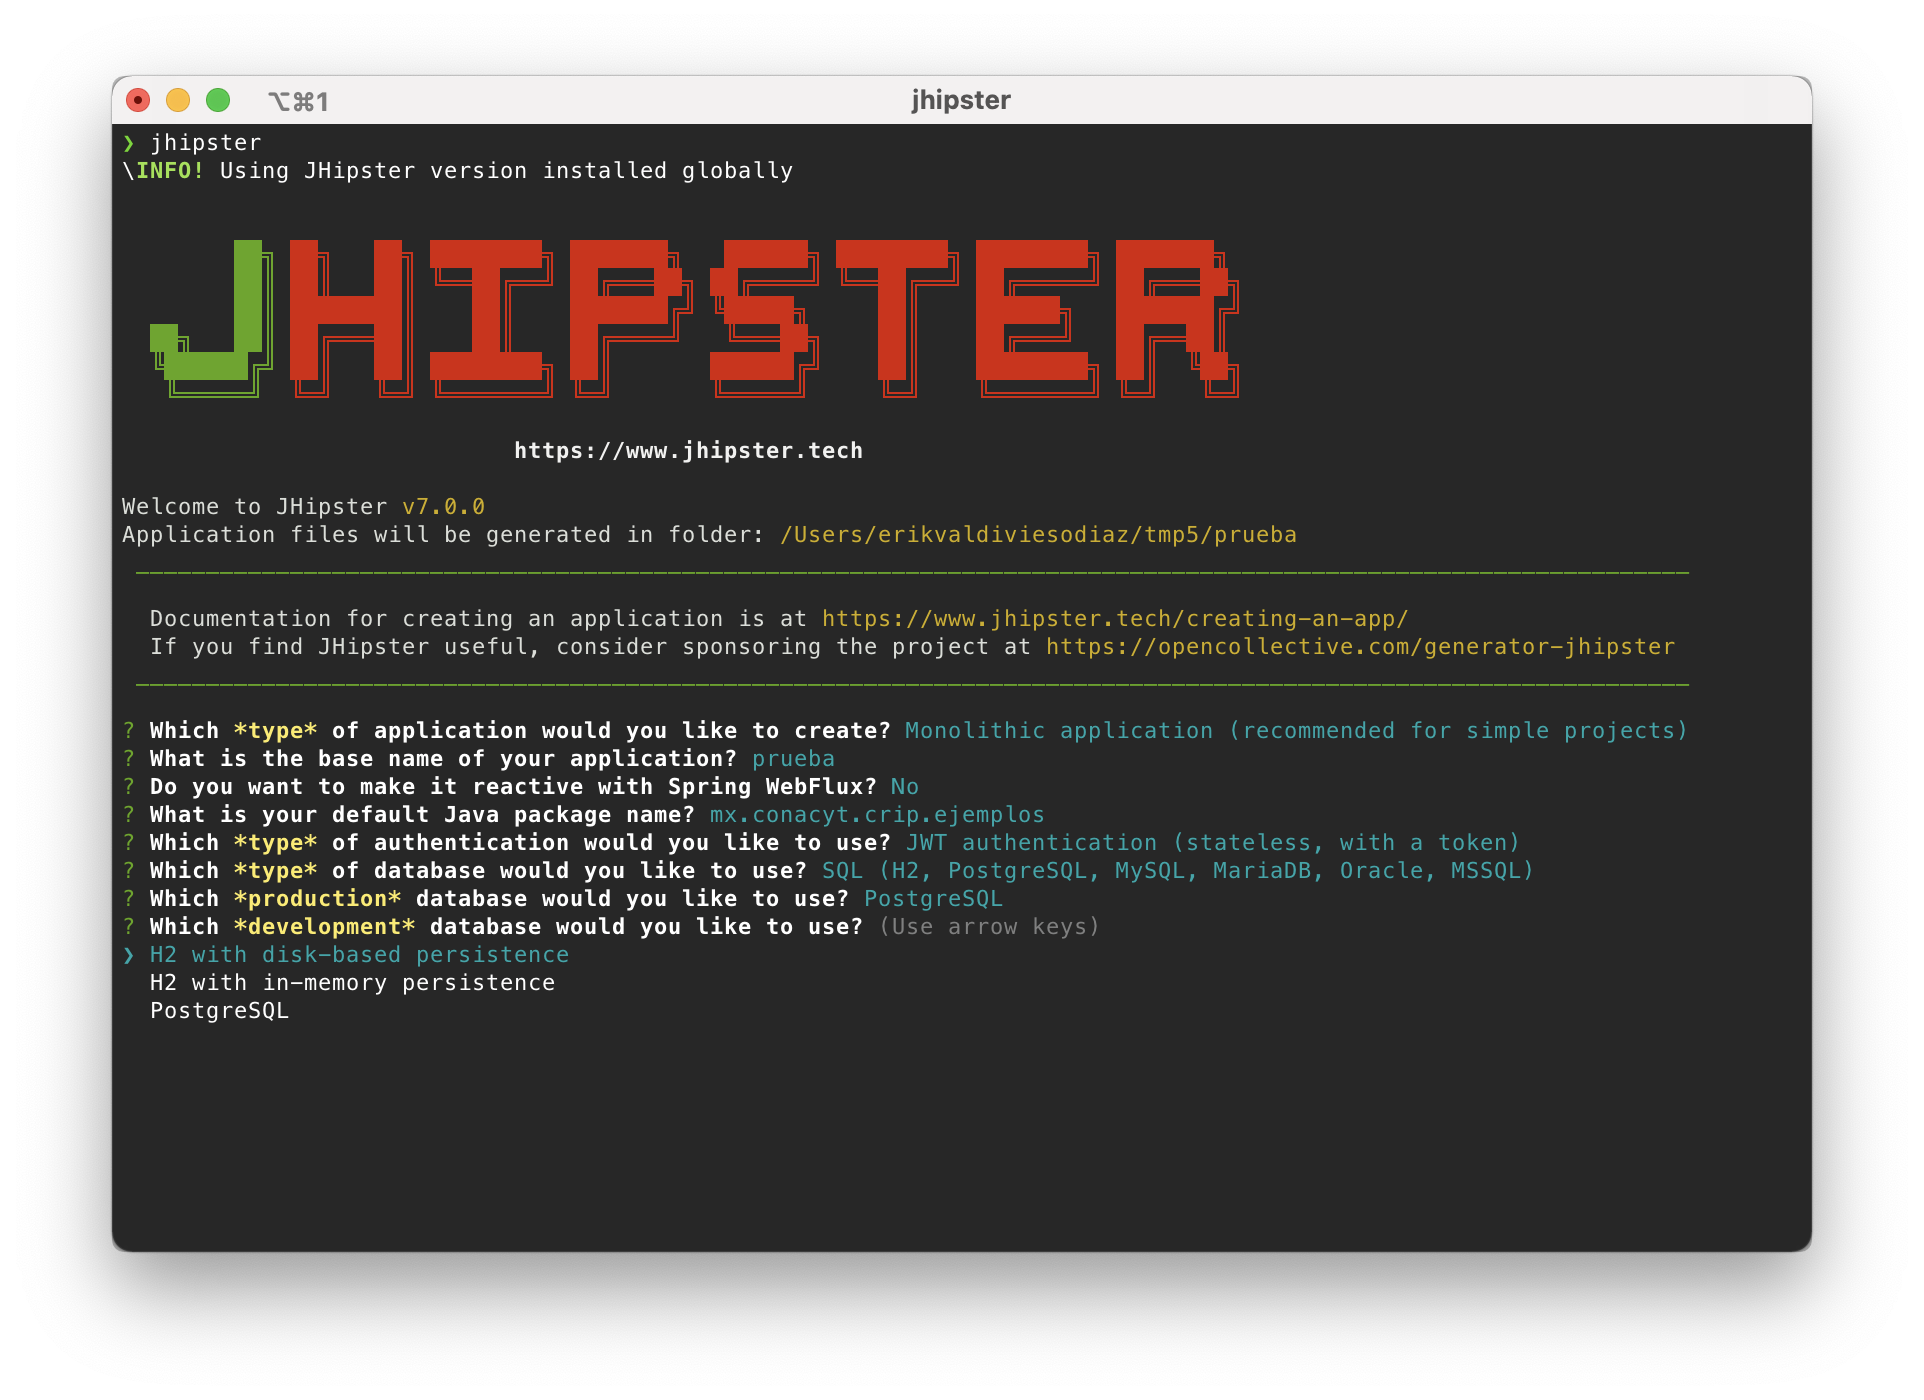Select 'H2 with in-memory persistence' option
Viewport: 1924px width, 1400px height.
click(352, 983)
